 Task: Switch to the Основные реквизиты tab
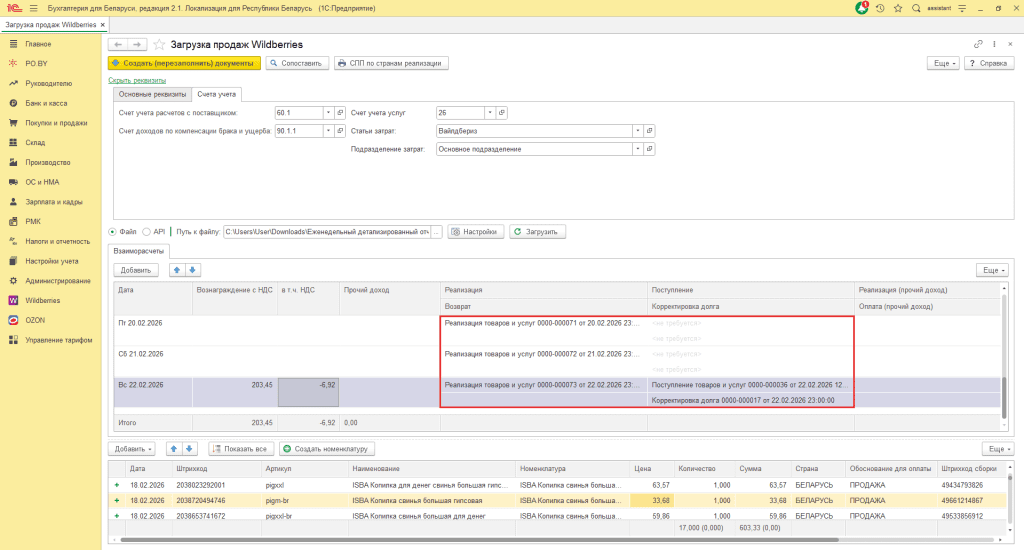pyautogui.click(x=152, y=94)
